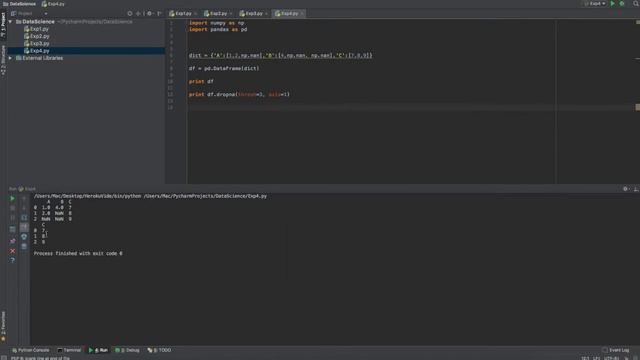Screen dimensions: 640x360
Task: Open the Debug tool window tab
Action: 127,350
